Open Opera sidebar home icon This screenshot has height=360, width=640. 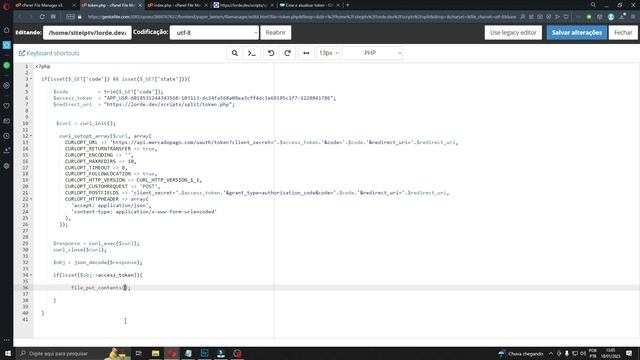pyautogui.click(x=7, y=30)
